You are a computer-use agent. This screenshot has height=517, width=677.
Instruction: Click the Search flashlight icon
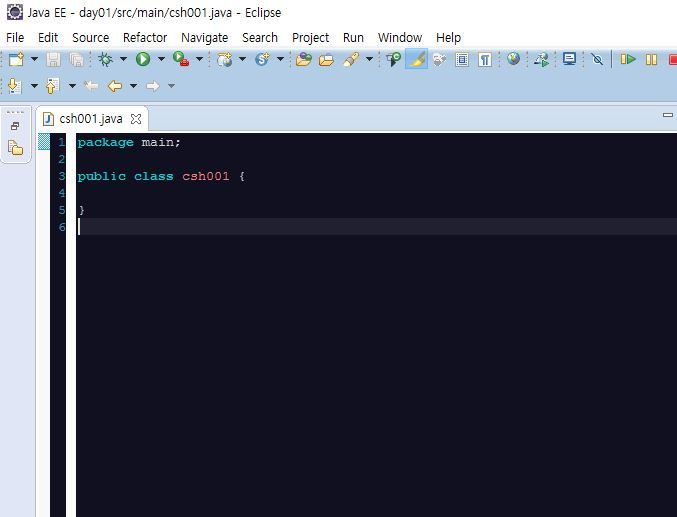351,59
